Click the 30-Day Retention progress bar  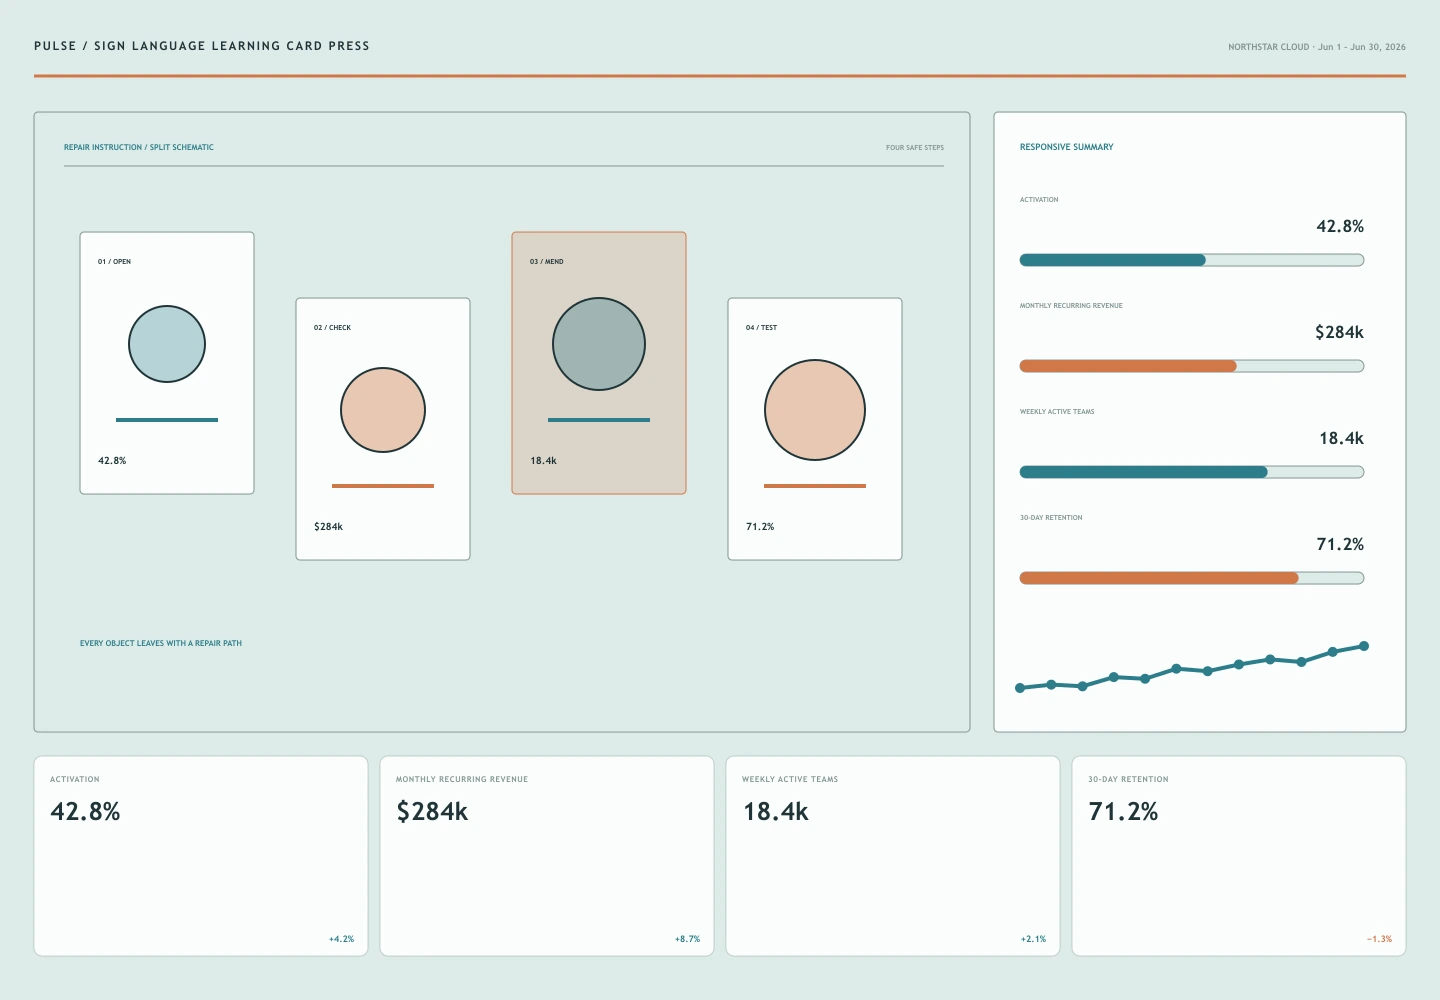pyautogui.click(x=1192, y=578)
